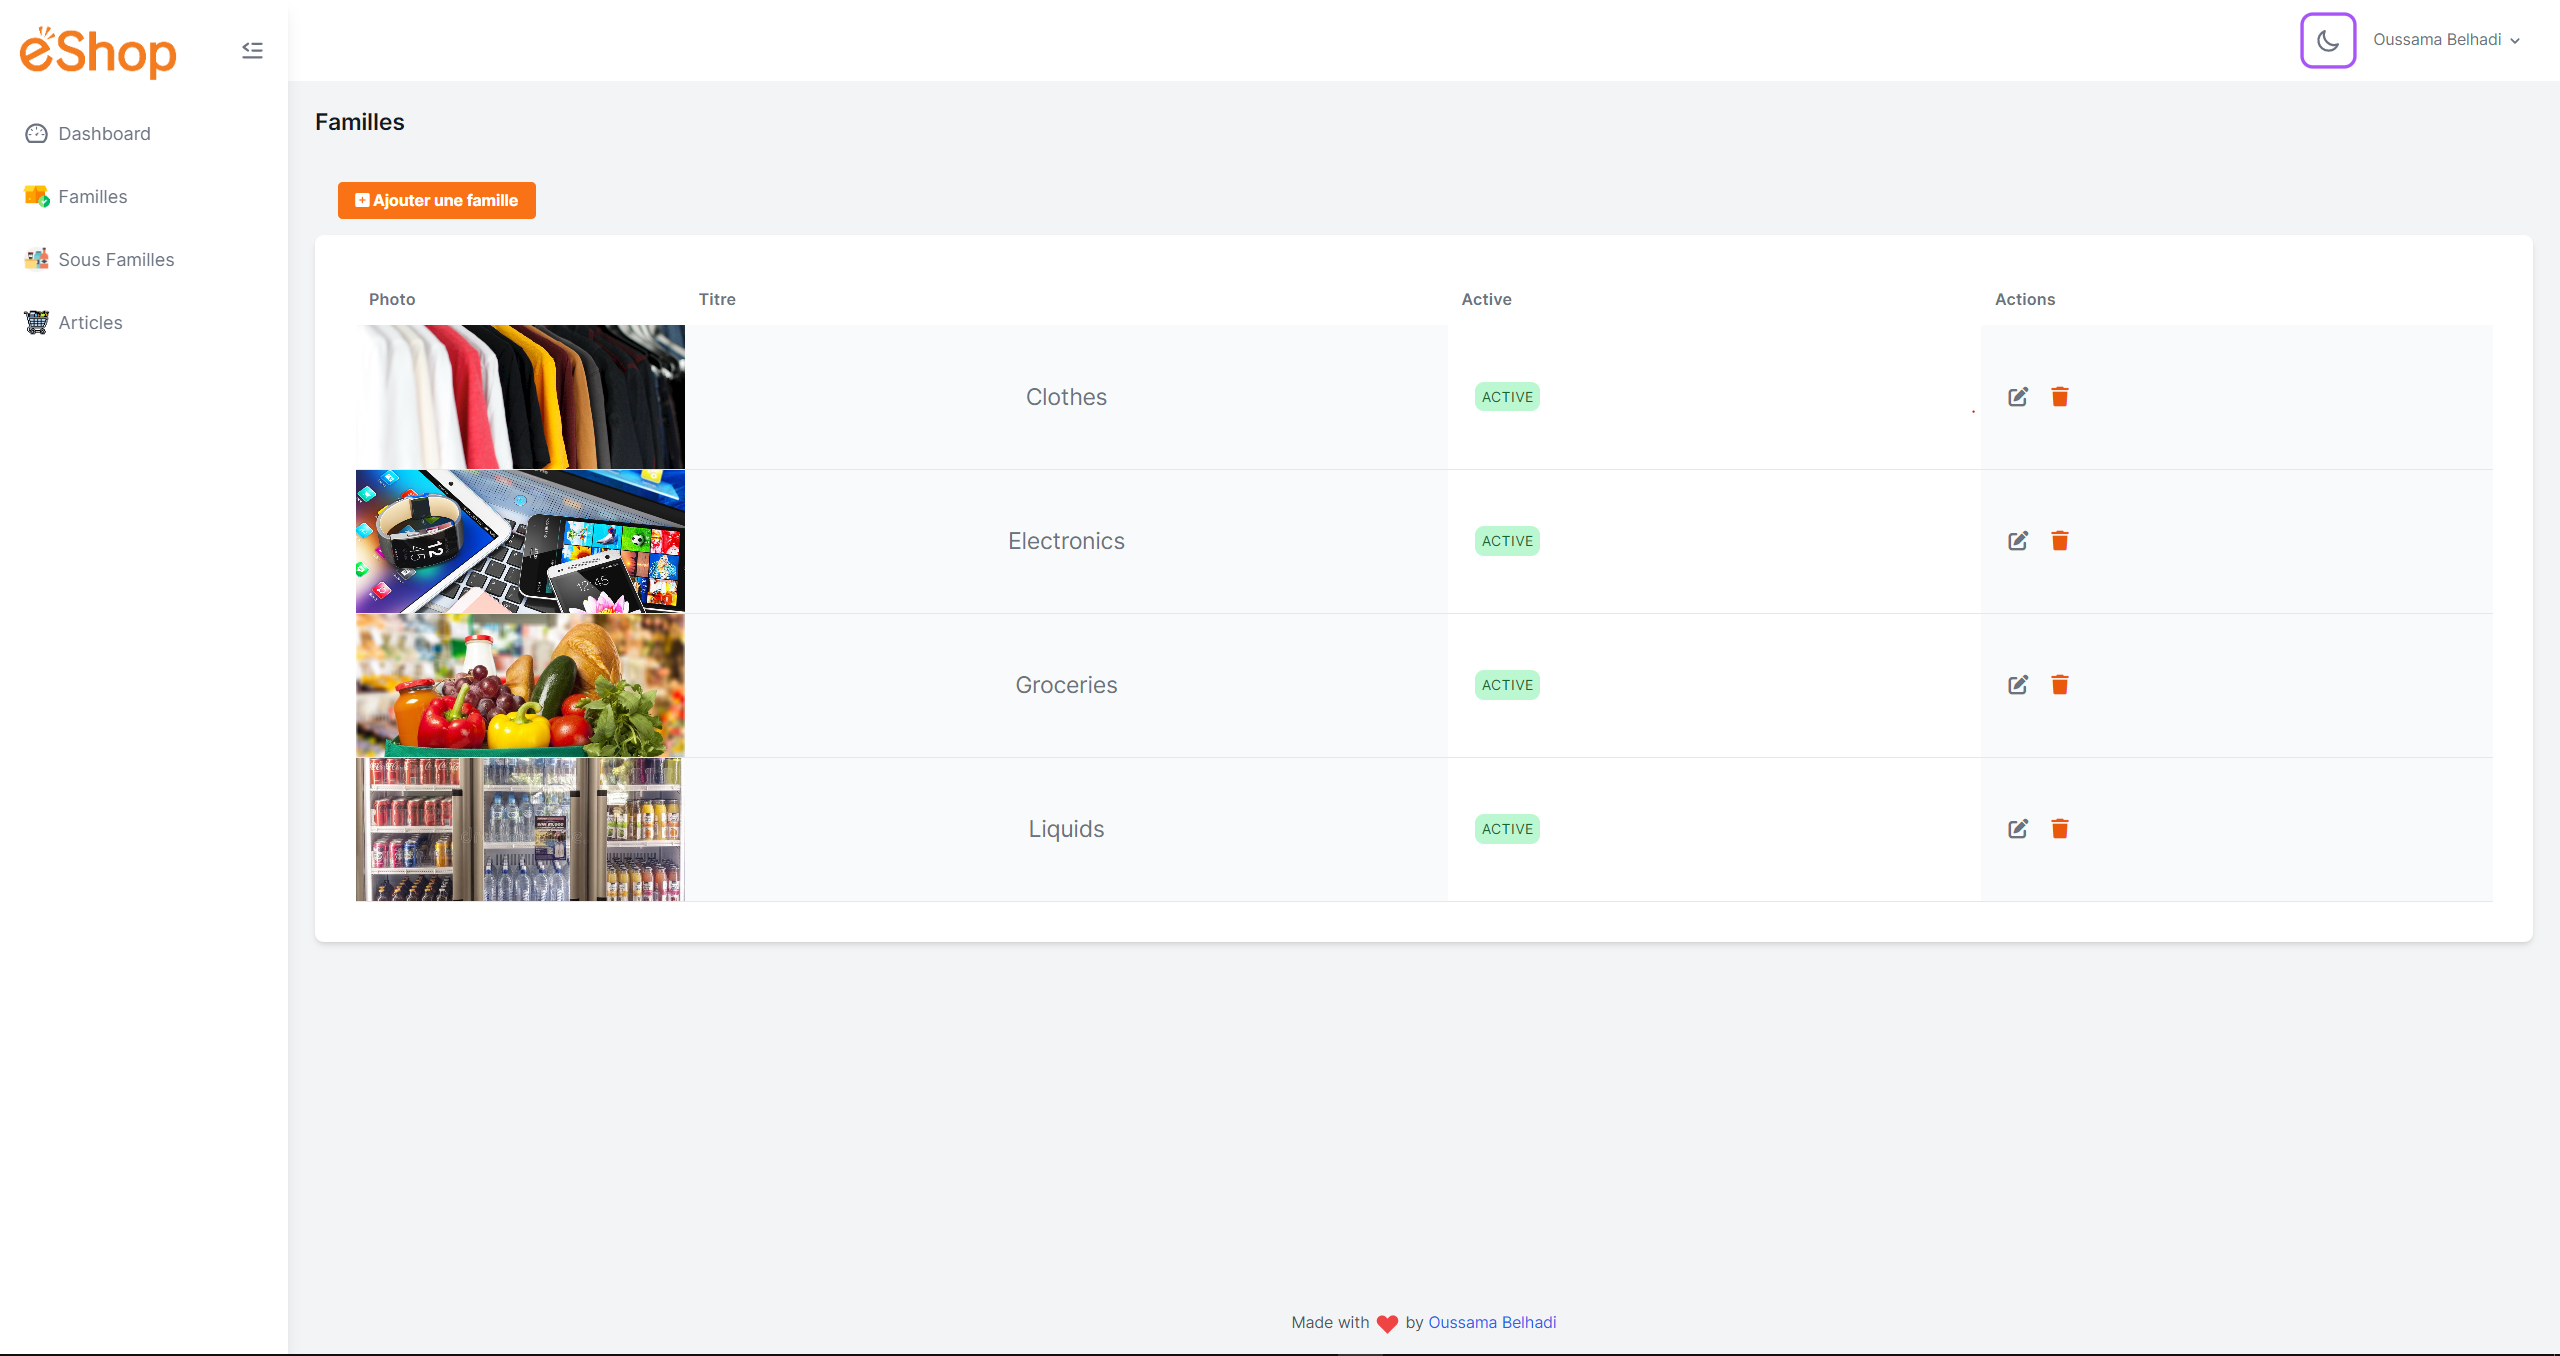Open Articles via the shopping cart icon

pos(36,322)
